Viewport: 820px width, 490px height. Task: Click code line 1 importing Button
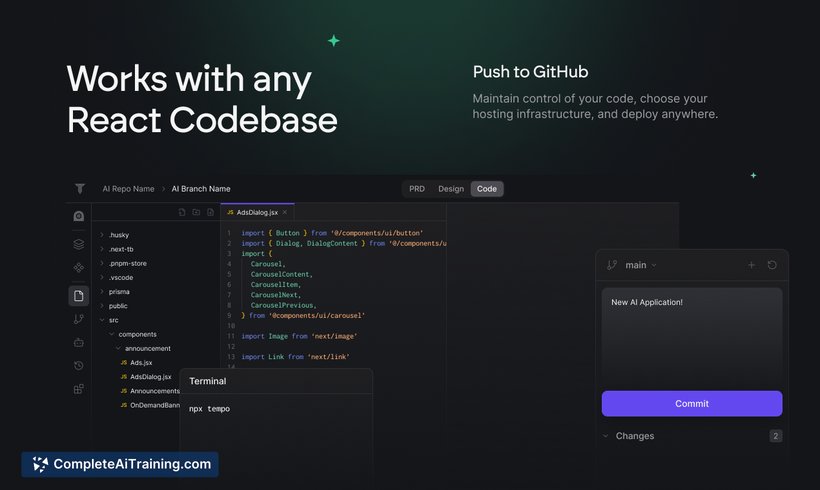[x=332, y=233]
